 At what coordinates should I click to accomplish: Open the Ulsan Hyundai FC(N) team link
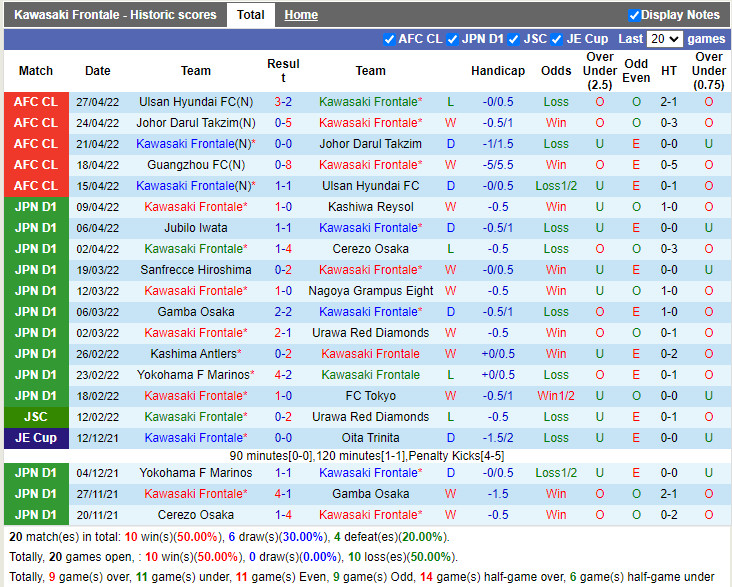pos(196,102)
